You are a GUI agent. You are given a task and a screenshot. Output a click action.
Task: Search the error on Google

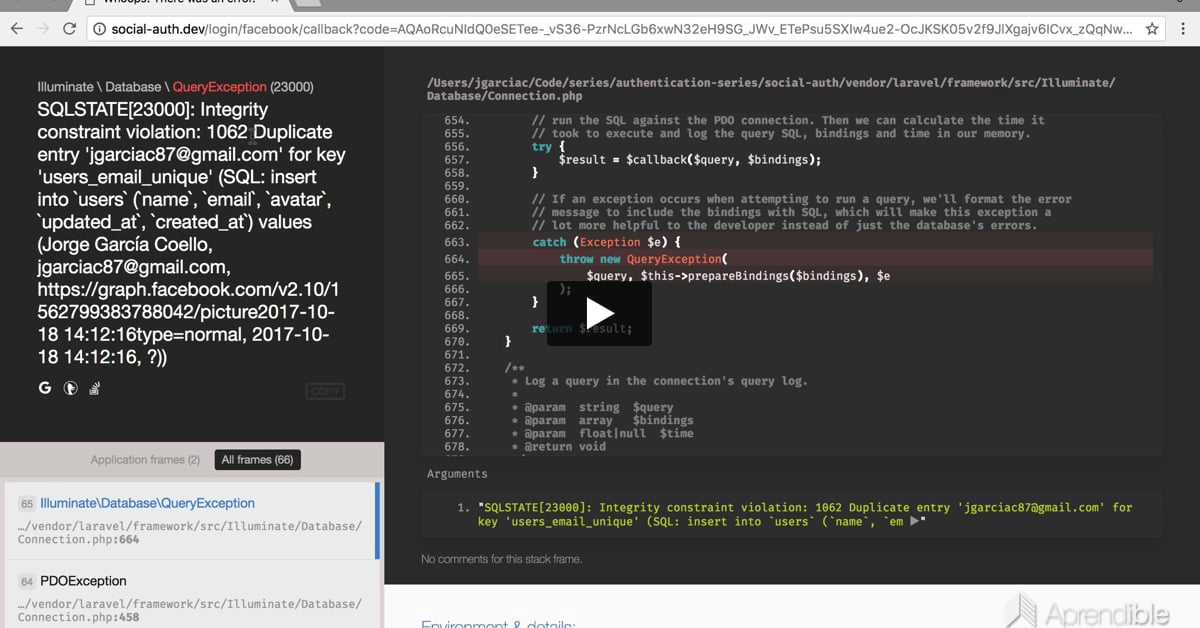(x=45, y=388)
